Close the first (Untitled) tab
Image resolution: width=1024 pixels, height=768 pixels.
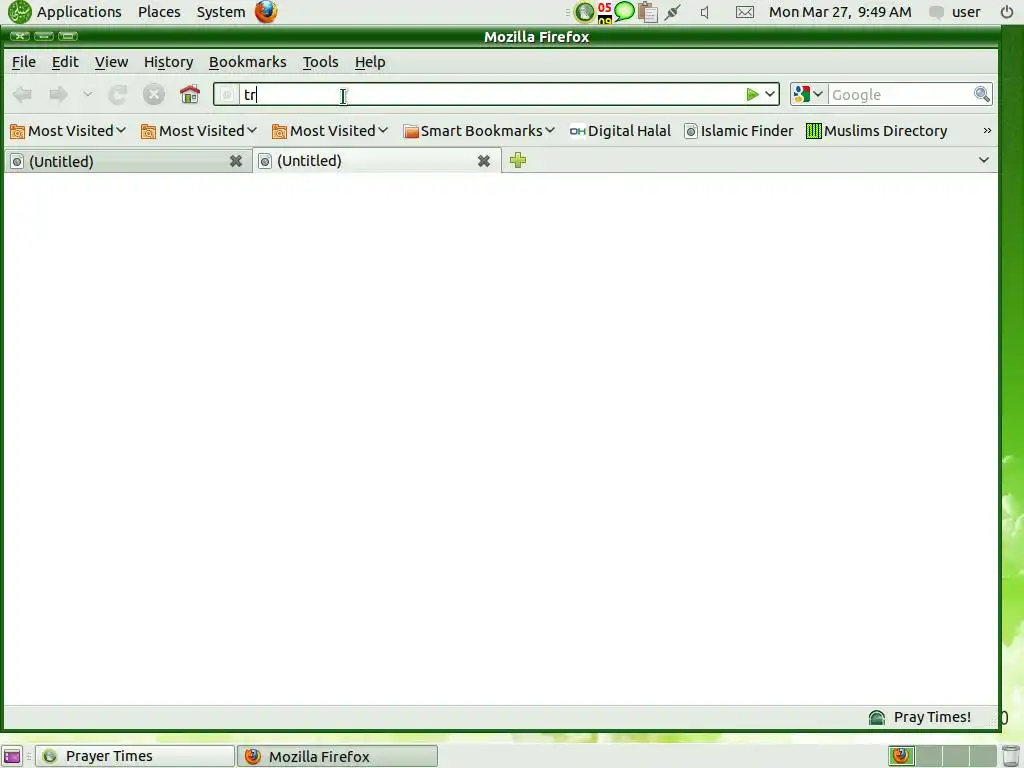tap(236, 161)
